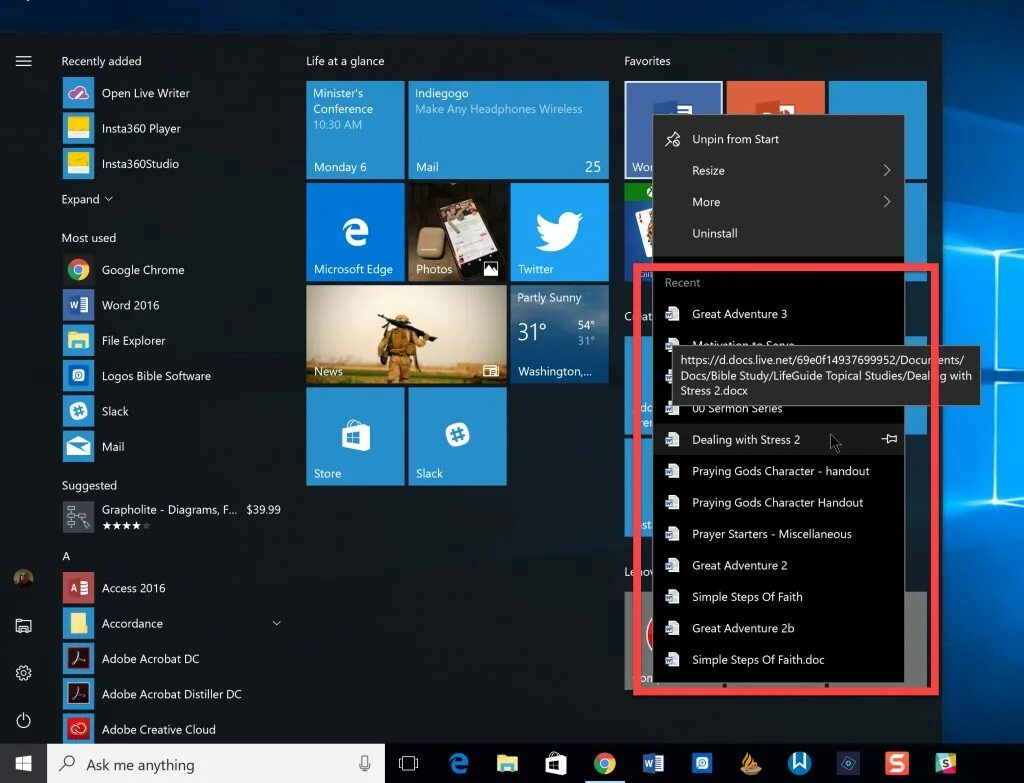Open Slack from the Most used list
The width and height of the screenshot is (1024, 783).
(x=172, y=411)
